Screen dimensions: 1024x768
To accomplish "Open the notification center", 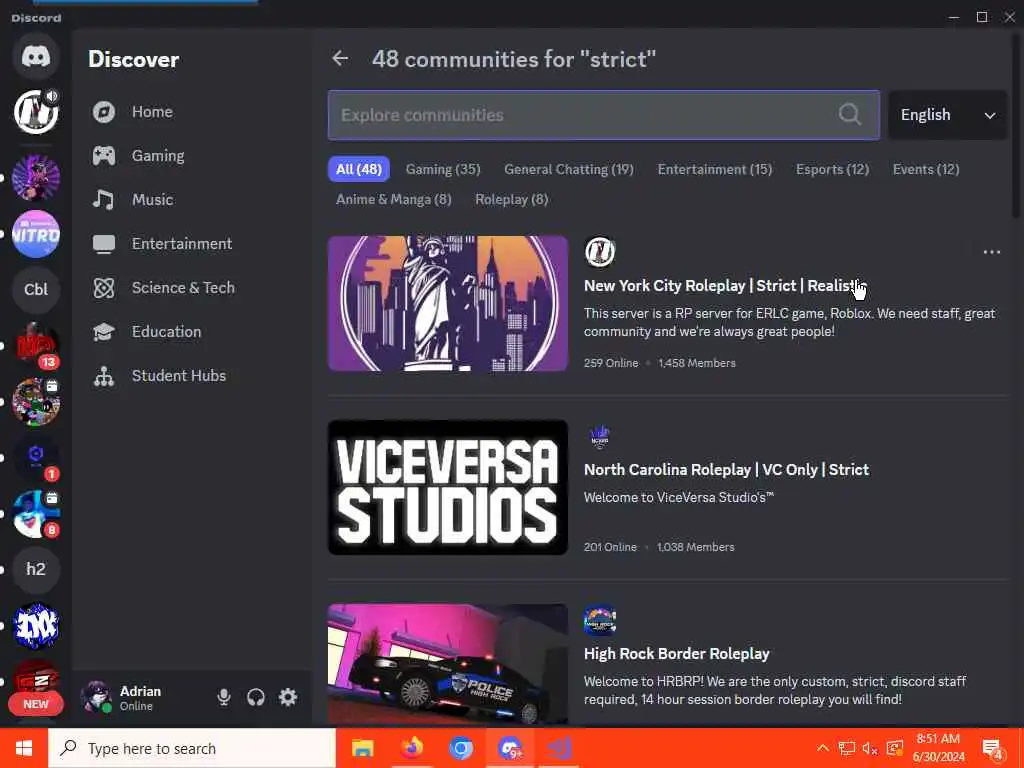I will coord(993,748).
